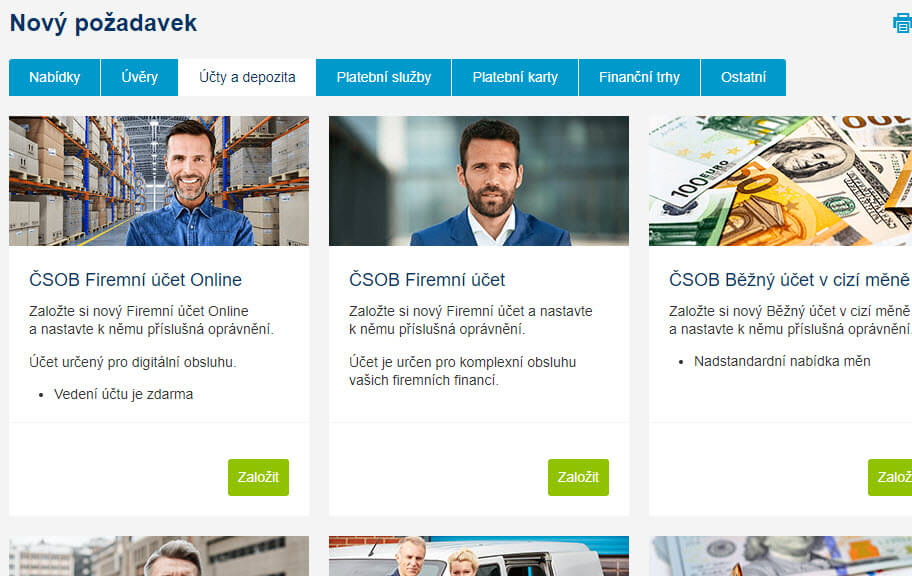Click the businessman in blue suit image
This screenshot has height=576, width=912.
click(x=479, y=181)
